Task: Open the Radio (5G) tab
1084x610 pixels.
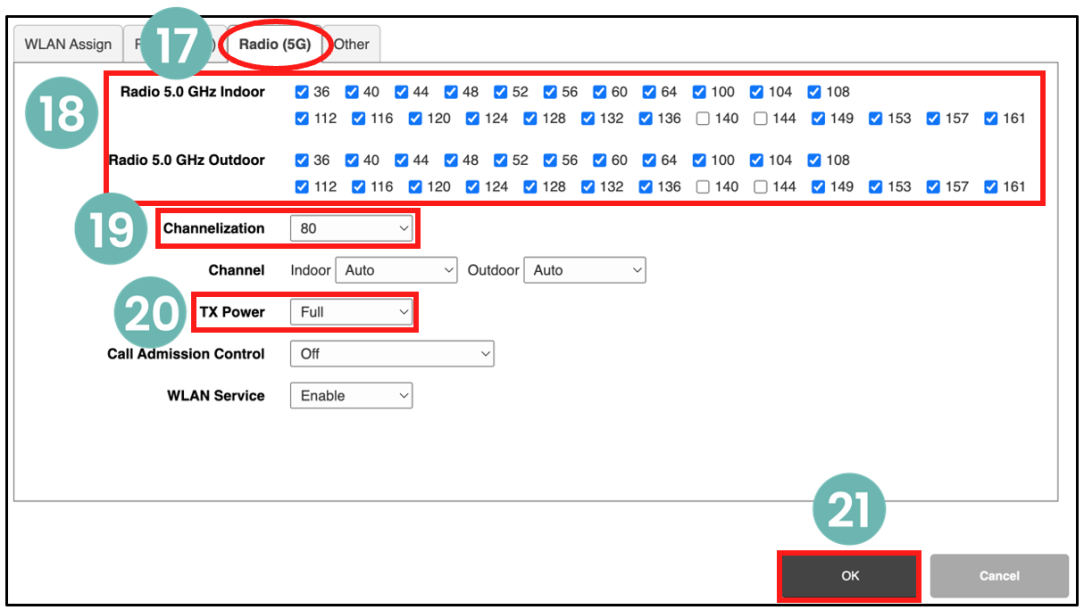Action: point(274,44)
